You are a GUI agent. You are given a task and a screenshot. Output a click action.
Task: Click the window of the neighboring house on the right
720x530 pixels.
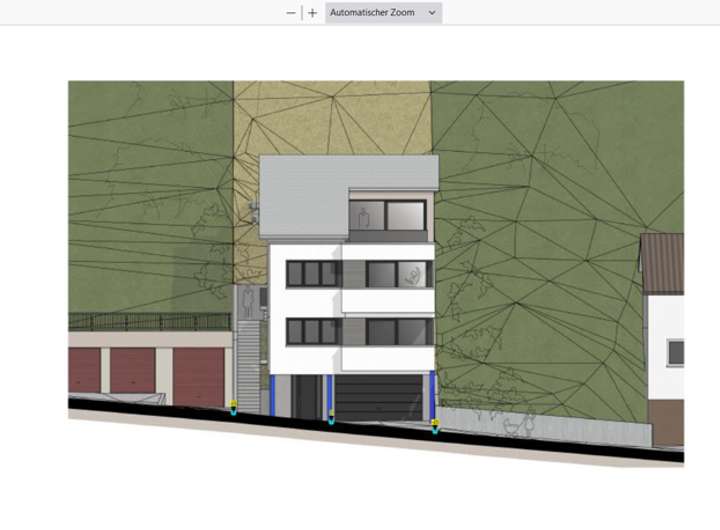(676, 352)
